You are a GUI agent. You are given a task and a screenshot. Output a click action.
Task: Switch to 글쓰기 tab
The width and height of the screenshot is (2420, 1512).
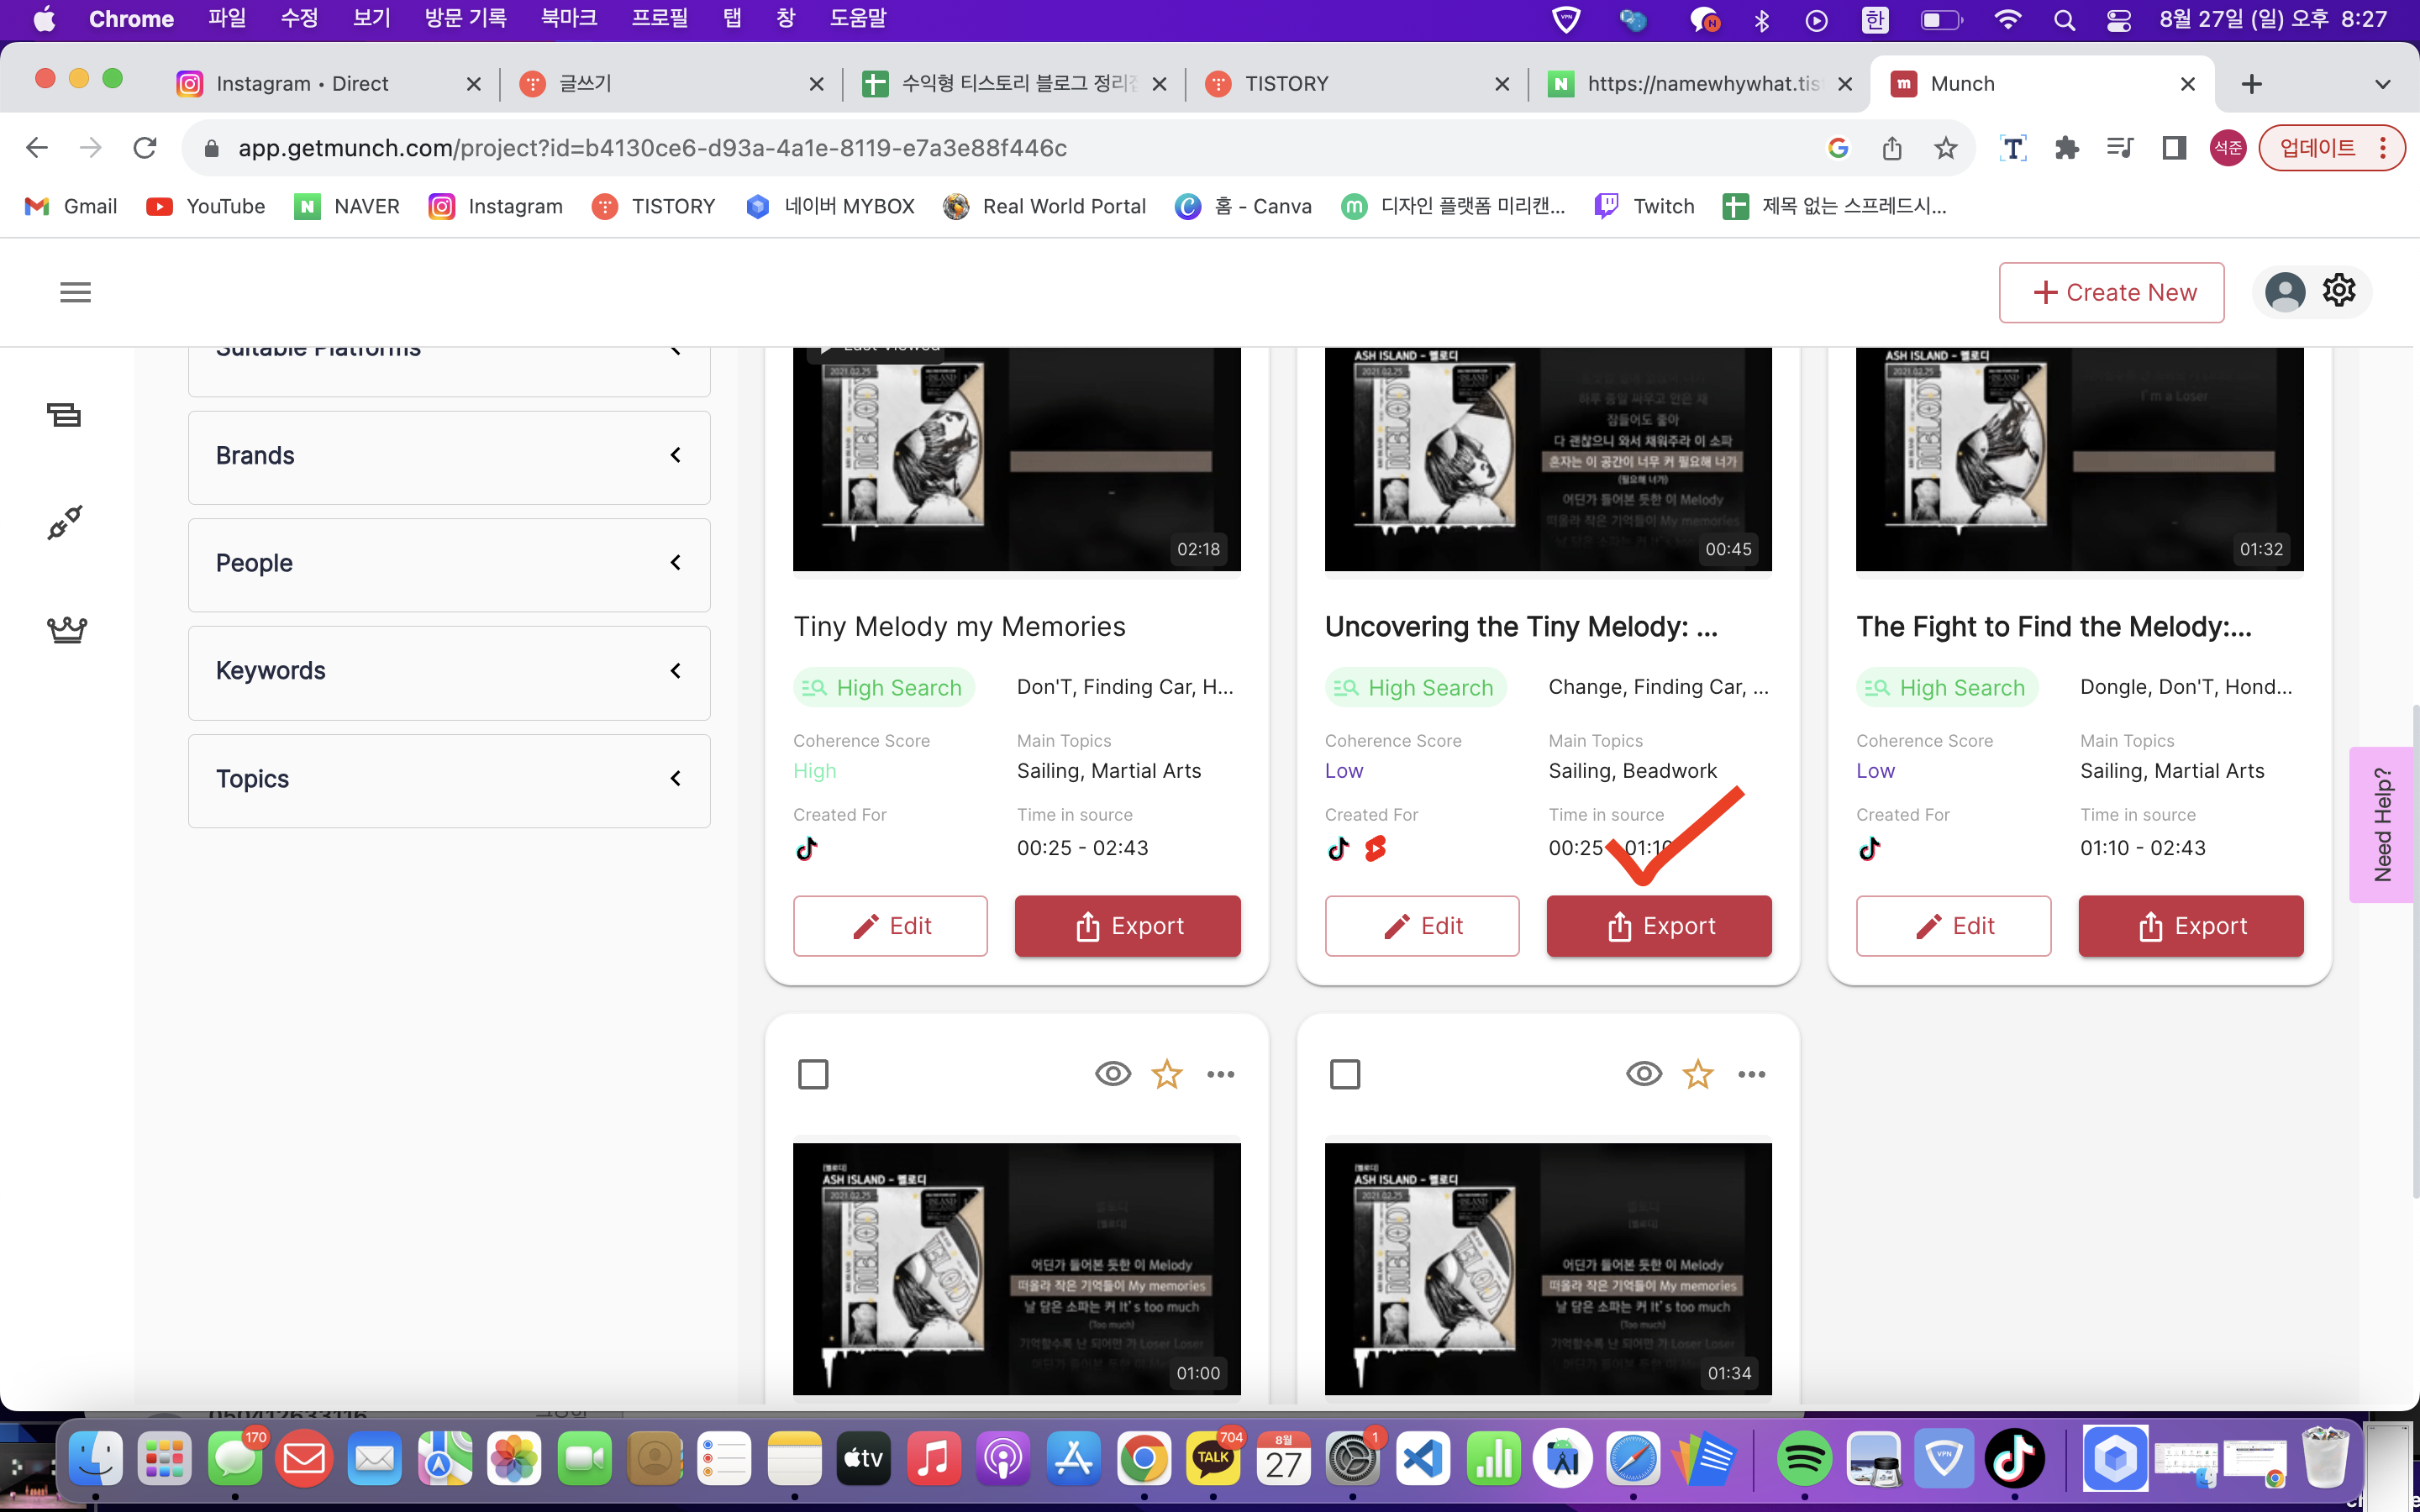click(x=672, y=84)
